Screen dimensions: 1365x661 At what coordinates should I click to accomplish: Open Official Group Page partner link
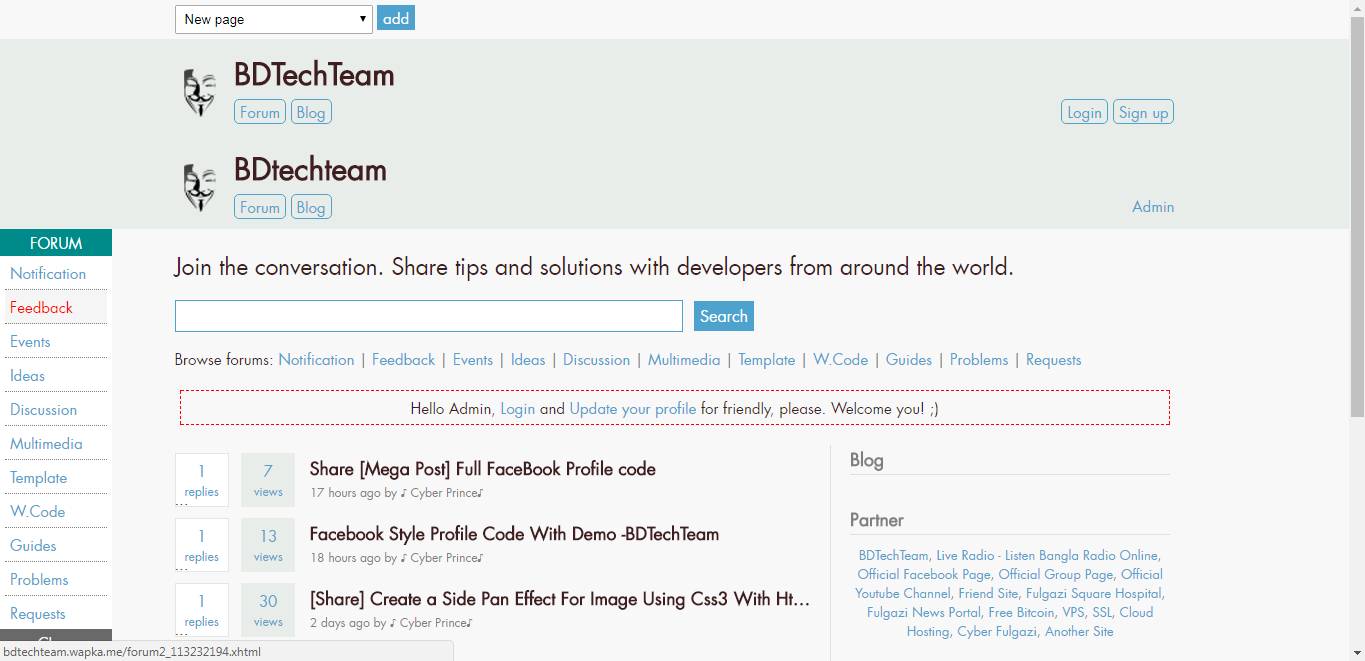coord(1055,574)
